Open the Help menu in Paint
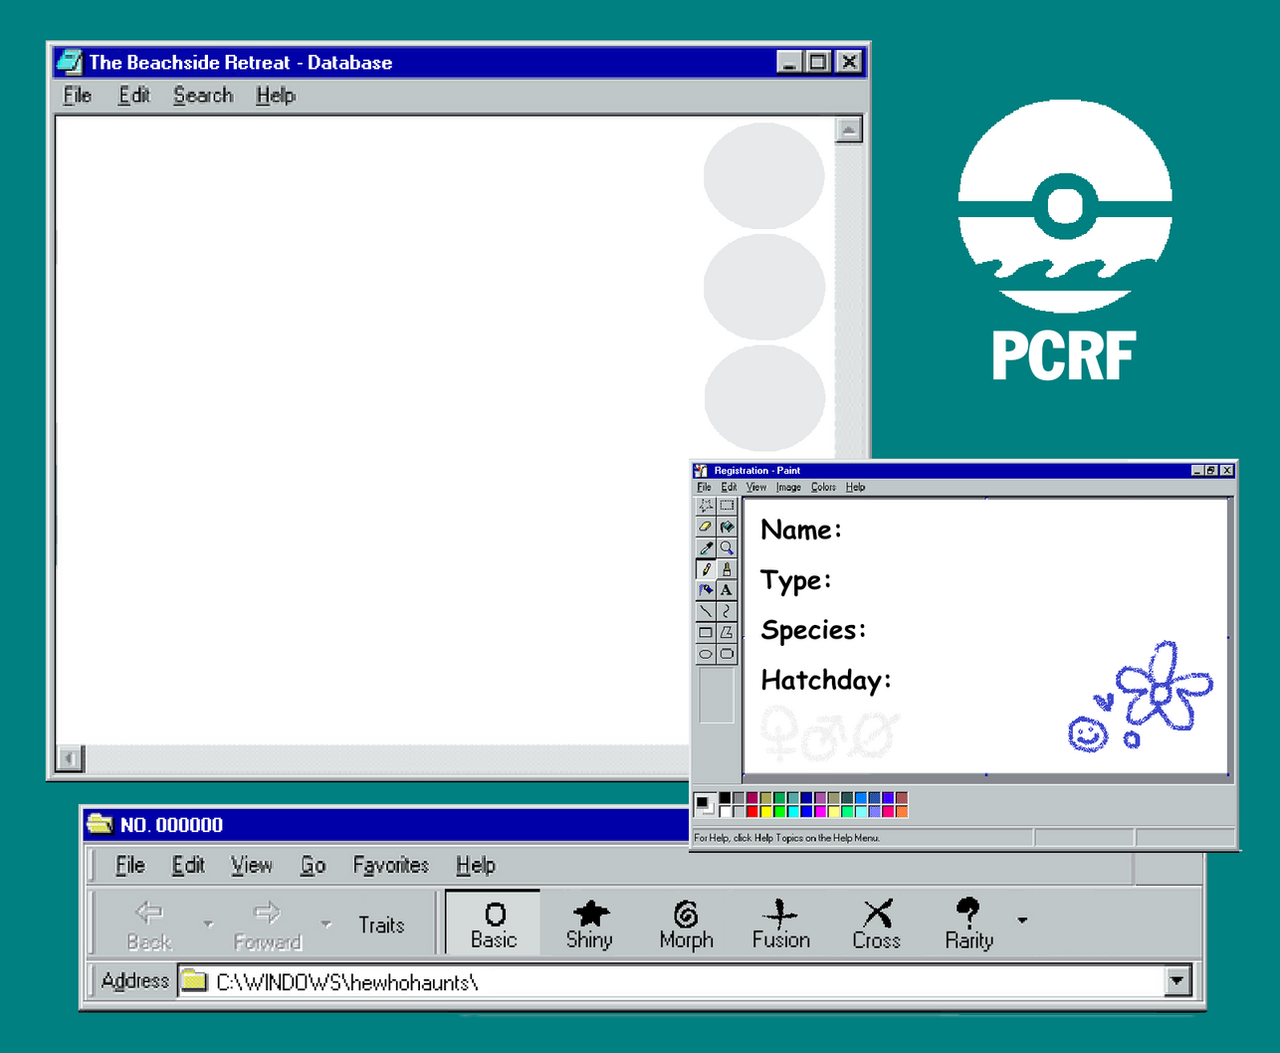 [855, 487]
